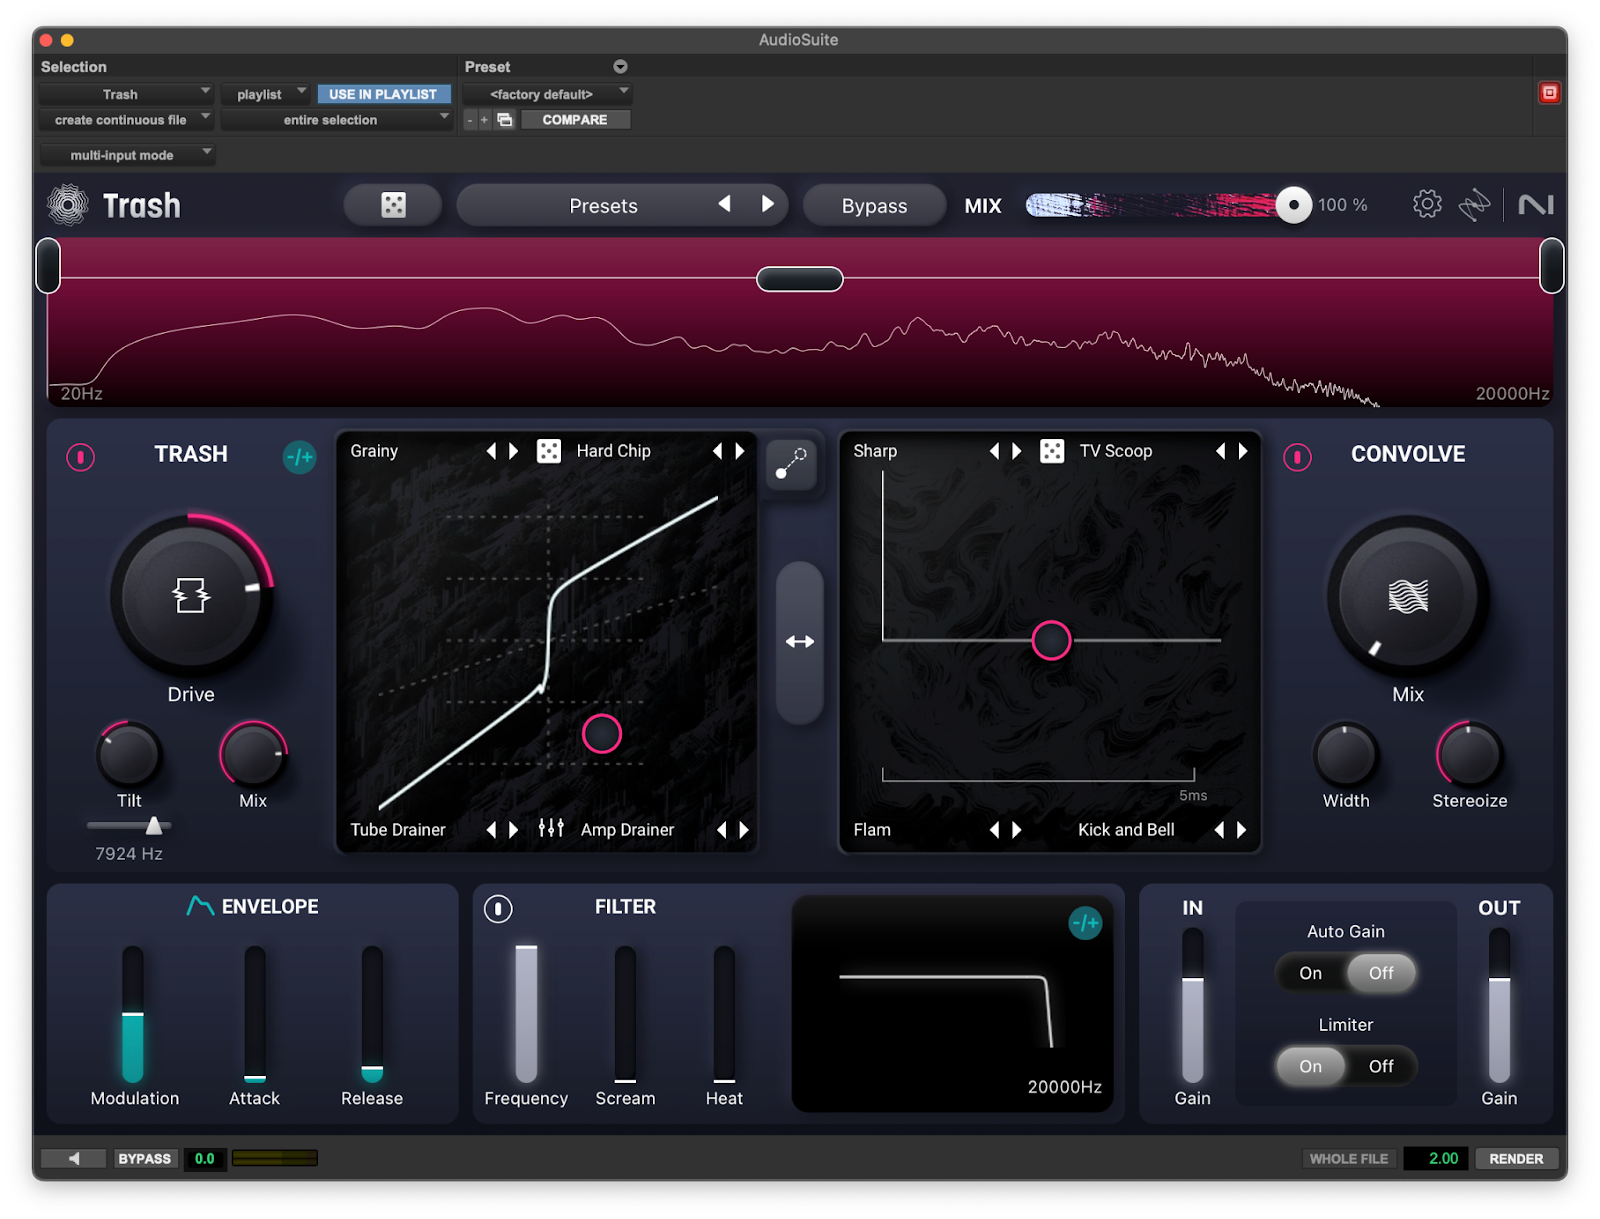Click the previous arrow next to Kick and Bell

tap(1219, 830)
